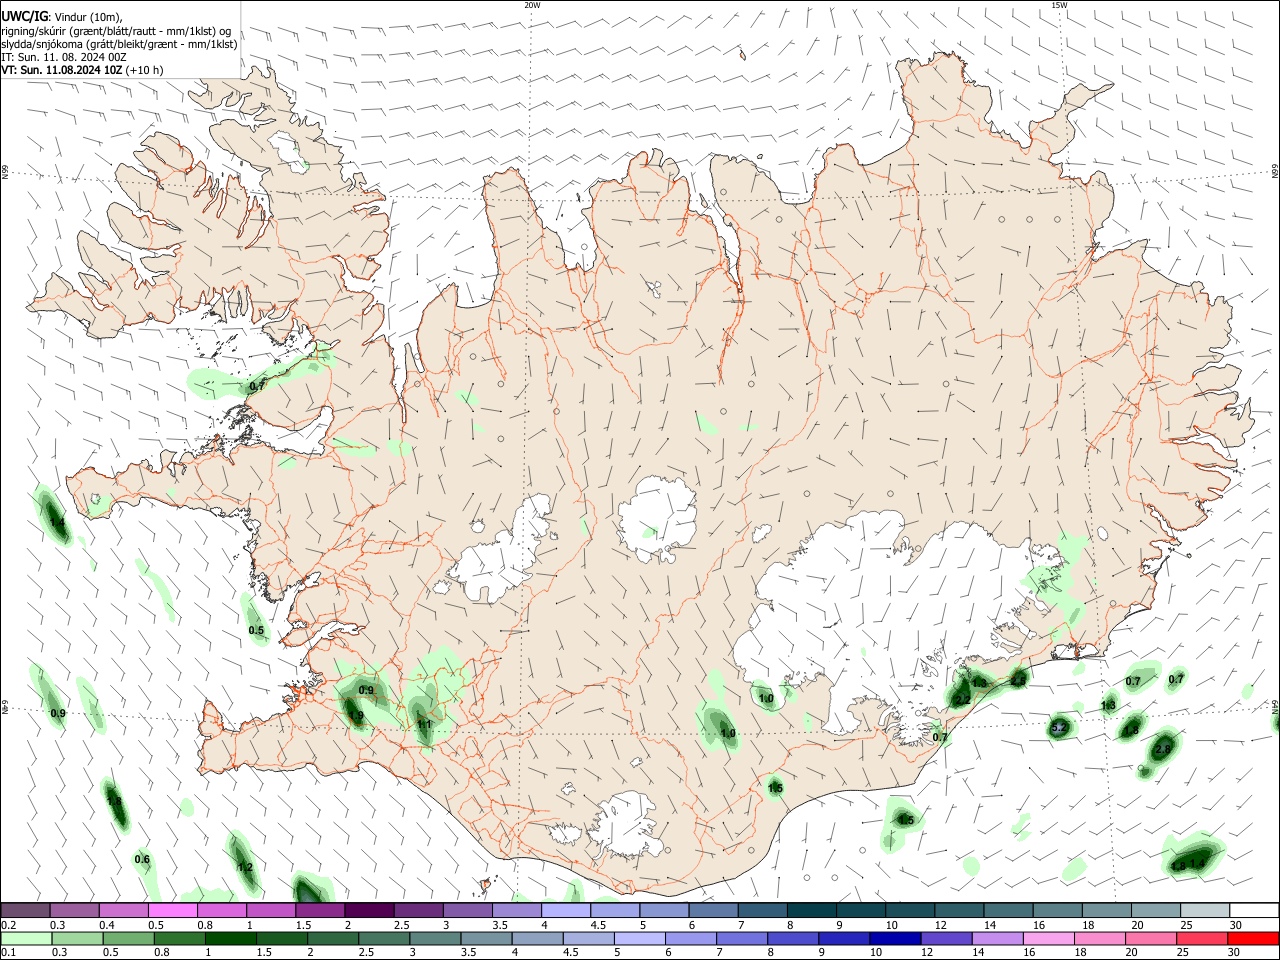Screen dimensions: 1280x960
Task: Click the 1.1 precipitation value on the map
Action: tap(424, 725)
